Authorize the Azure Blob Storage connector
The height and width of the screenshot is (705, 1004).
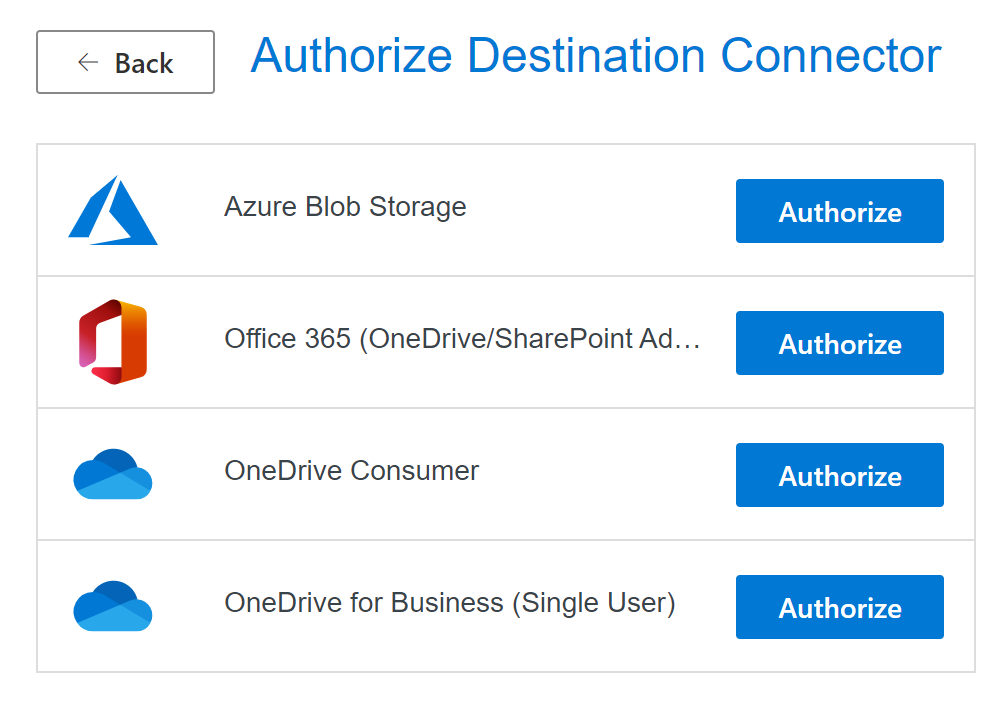(x=839, y=211)
